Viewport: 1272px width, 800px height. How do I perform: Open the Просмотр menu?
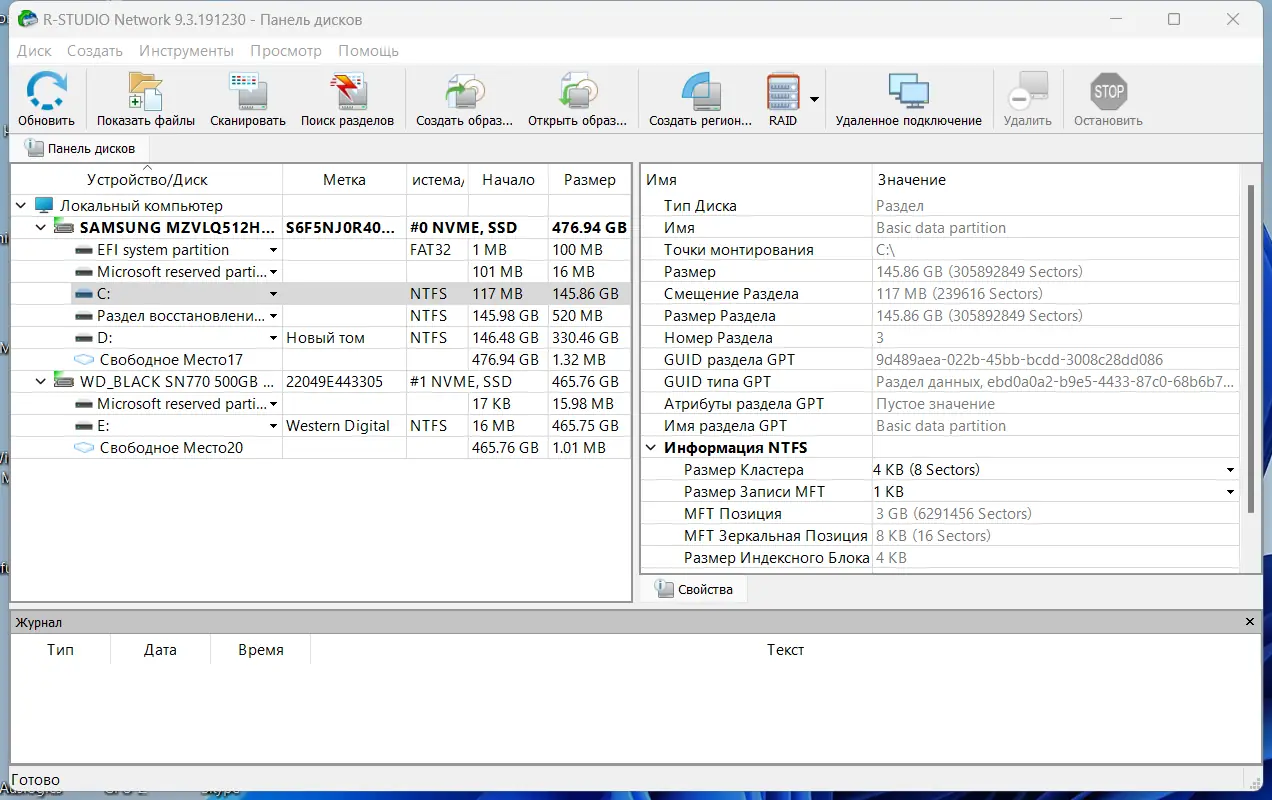[x=285, y=50]
